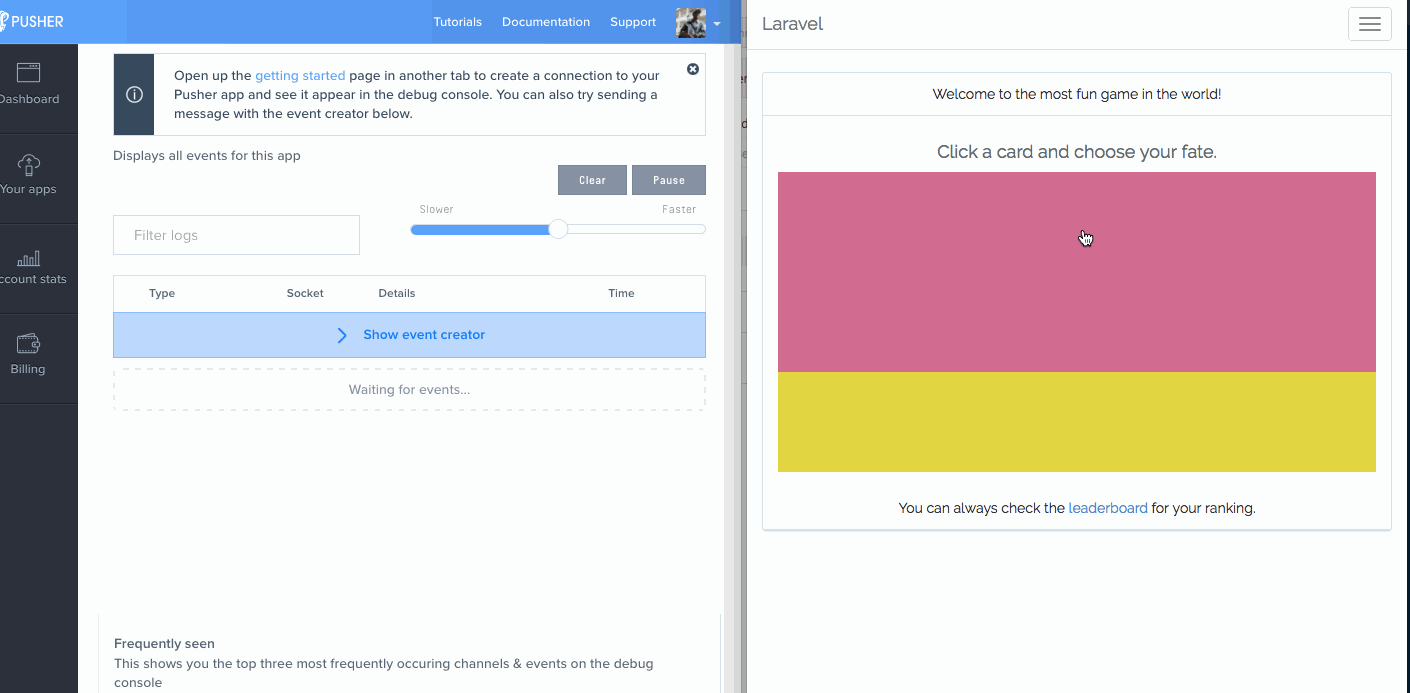Screen dimensions: 1410x693
Task: Open the hamburger menu on the Laravel page
Action: pos(1369,23)
